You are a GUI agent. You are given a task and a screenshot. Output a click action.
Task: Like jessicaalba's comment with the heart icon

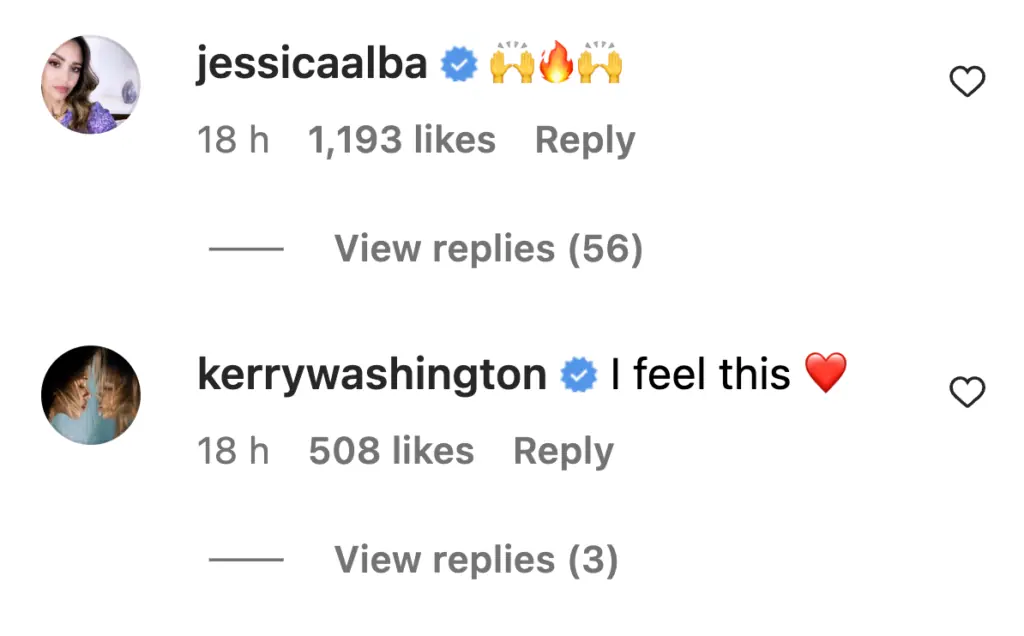967,82
